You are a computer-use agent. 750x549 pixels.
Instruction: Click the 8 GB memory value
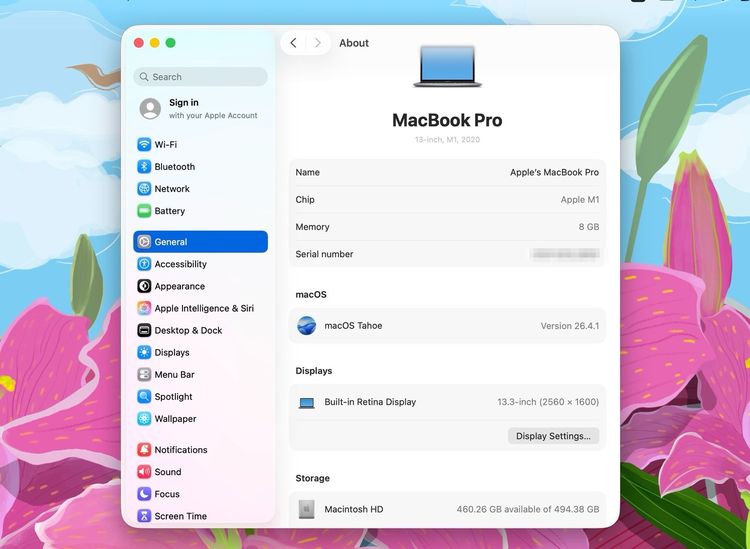[589, 227]
